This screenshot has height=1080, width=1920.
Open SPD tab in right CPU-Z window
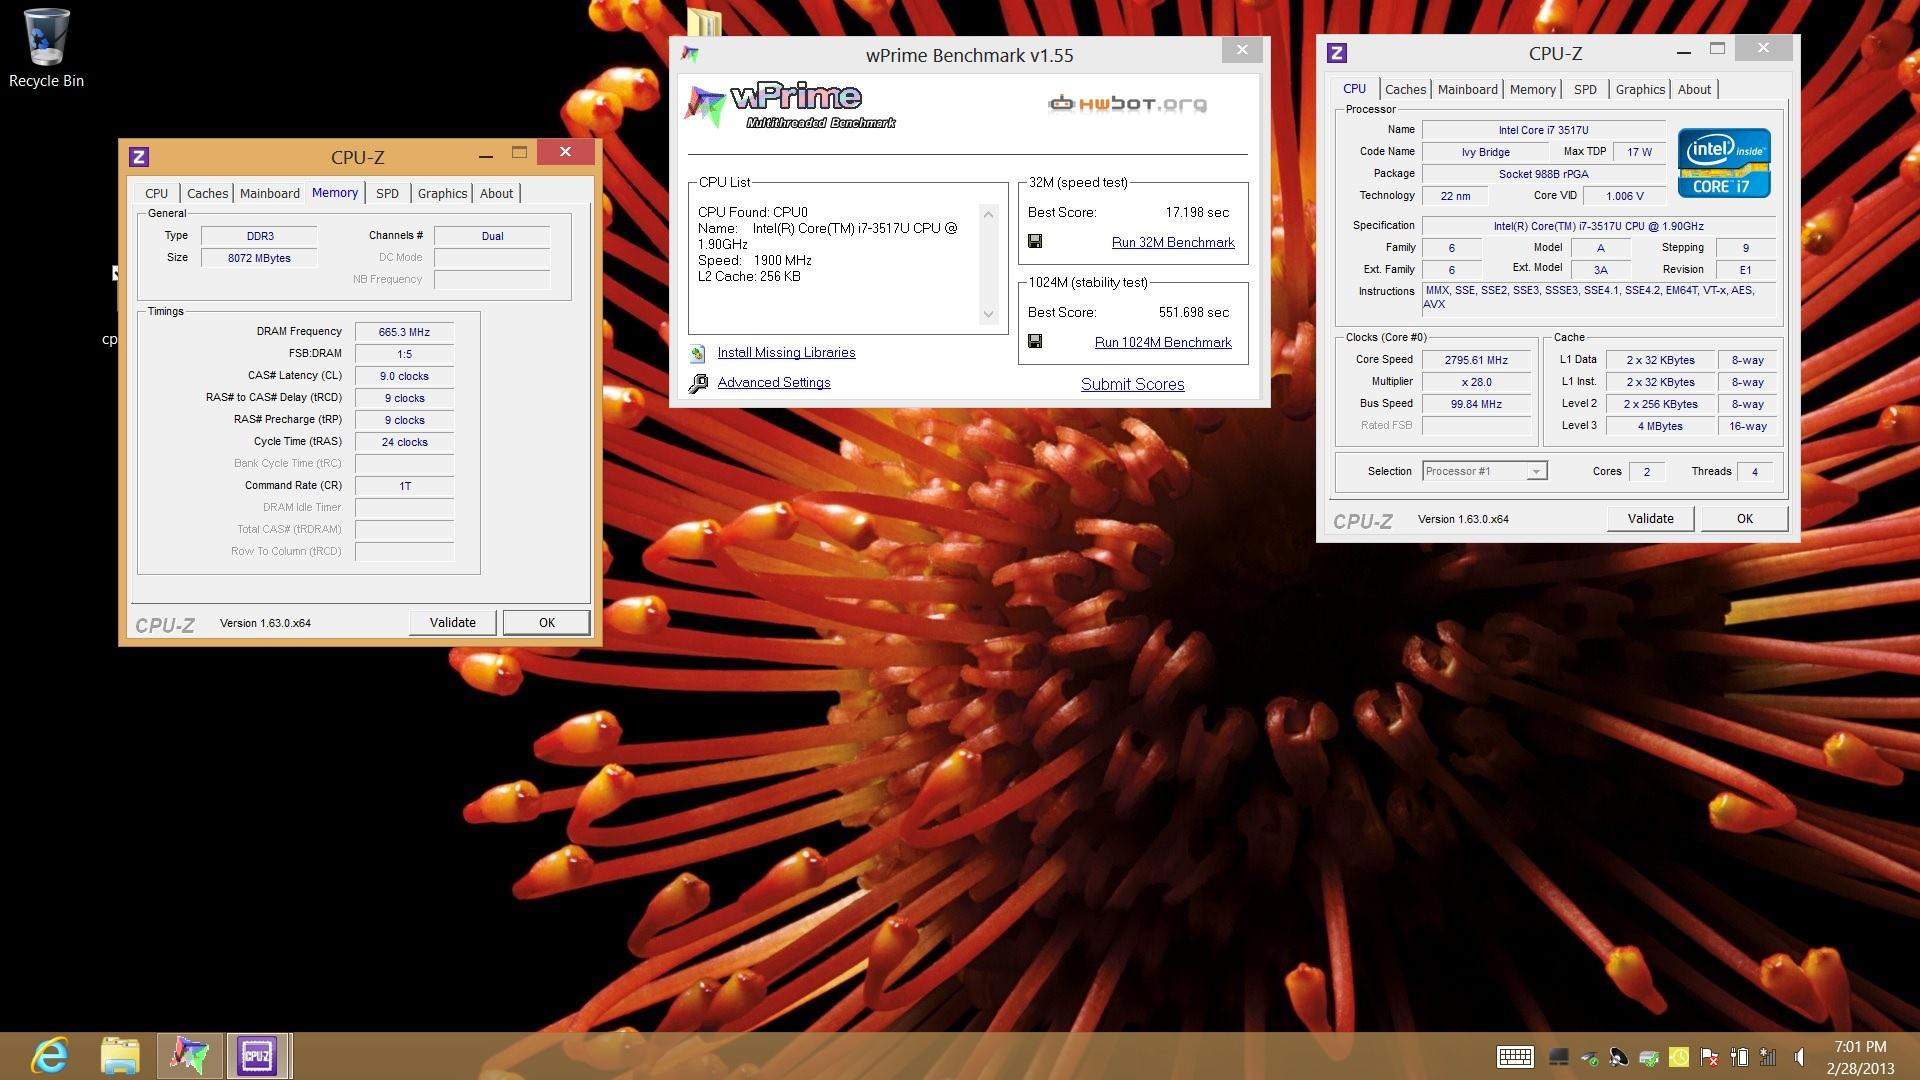coord(1585,89)
